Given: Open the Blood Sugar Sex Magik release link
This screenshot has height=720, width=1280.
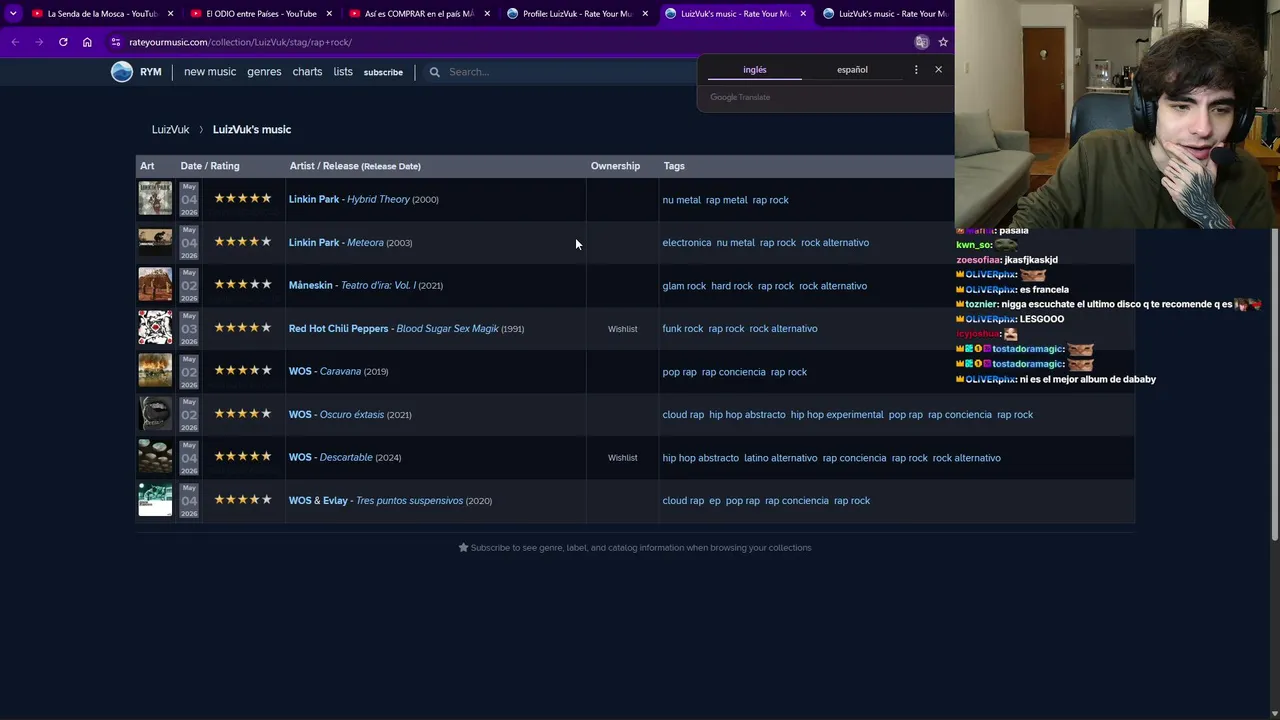Looking at the screenshot, I should 447,328.
